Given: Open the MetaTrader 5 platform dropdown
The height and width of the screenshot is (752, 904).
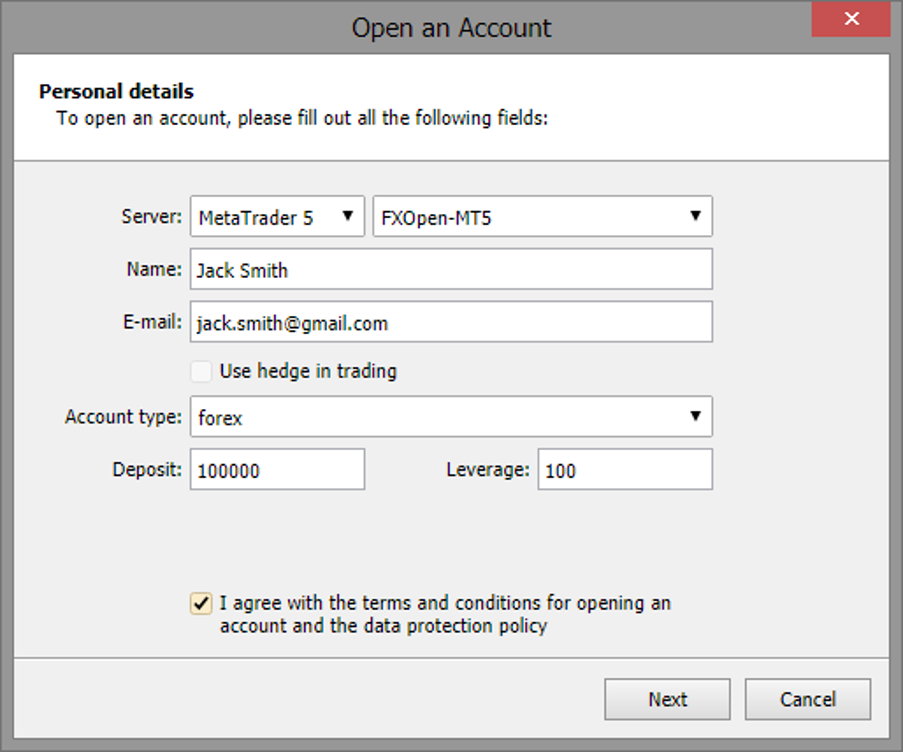Looking at the screenshot, I should tap(277, 217).
